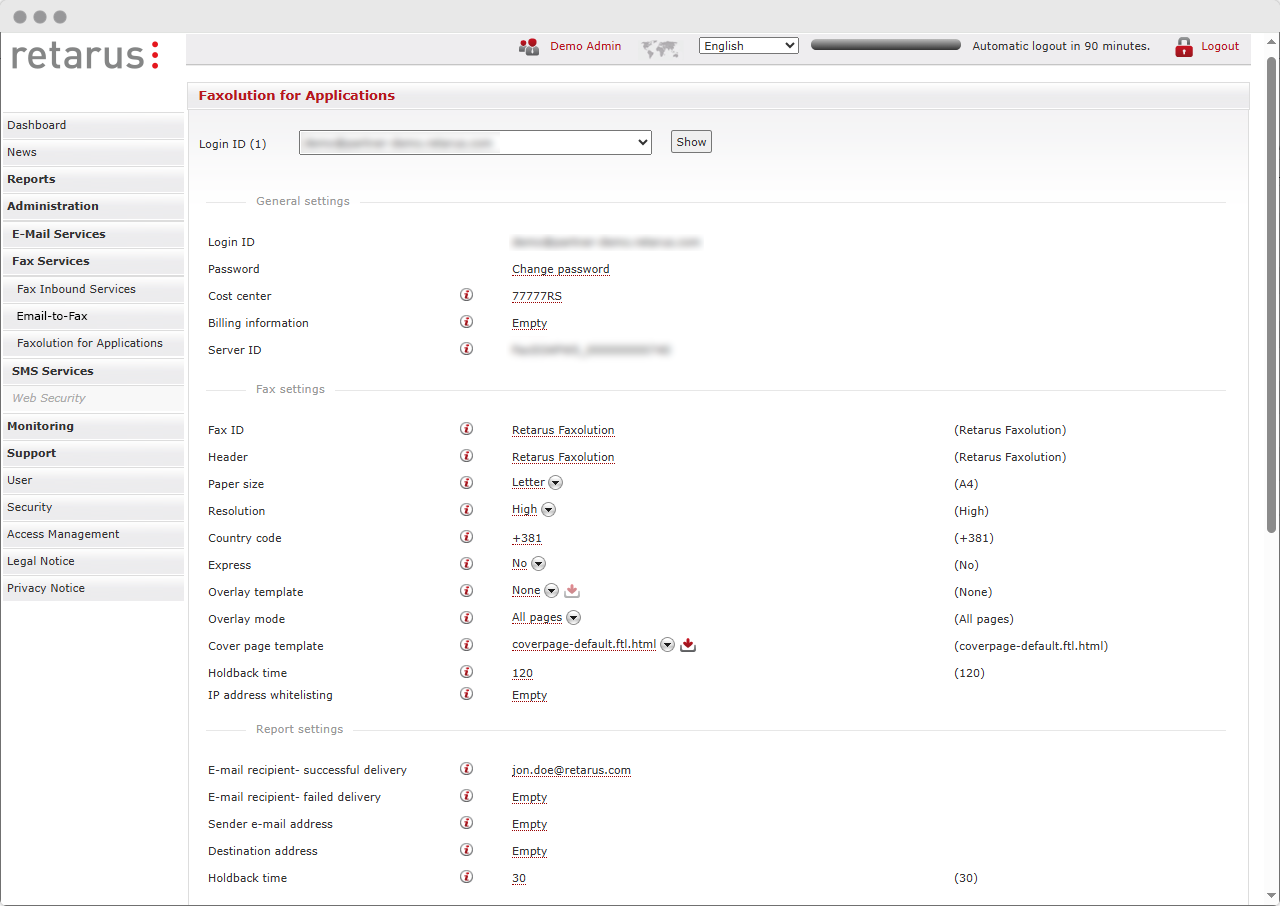Expand Express No dropdown arrow

[x=538, y=564]
